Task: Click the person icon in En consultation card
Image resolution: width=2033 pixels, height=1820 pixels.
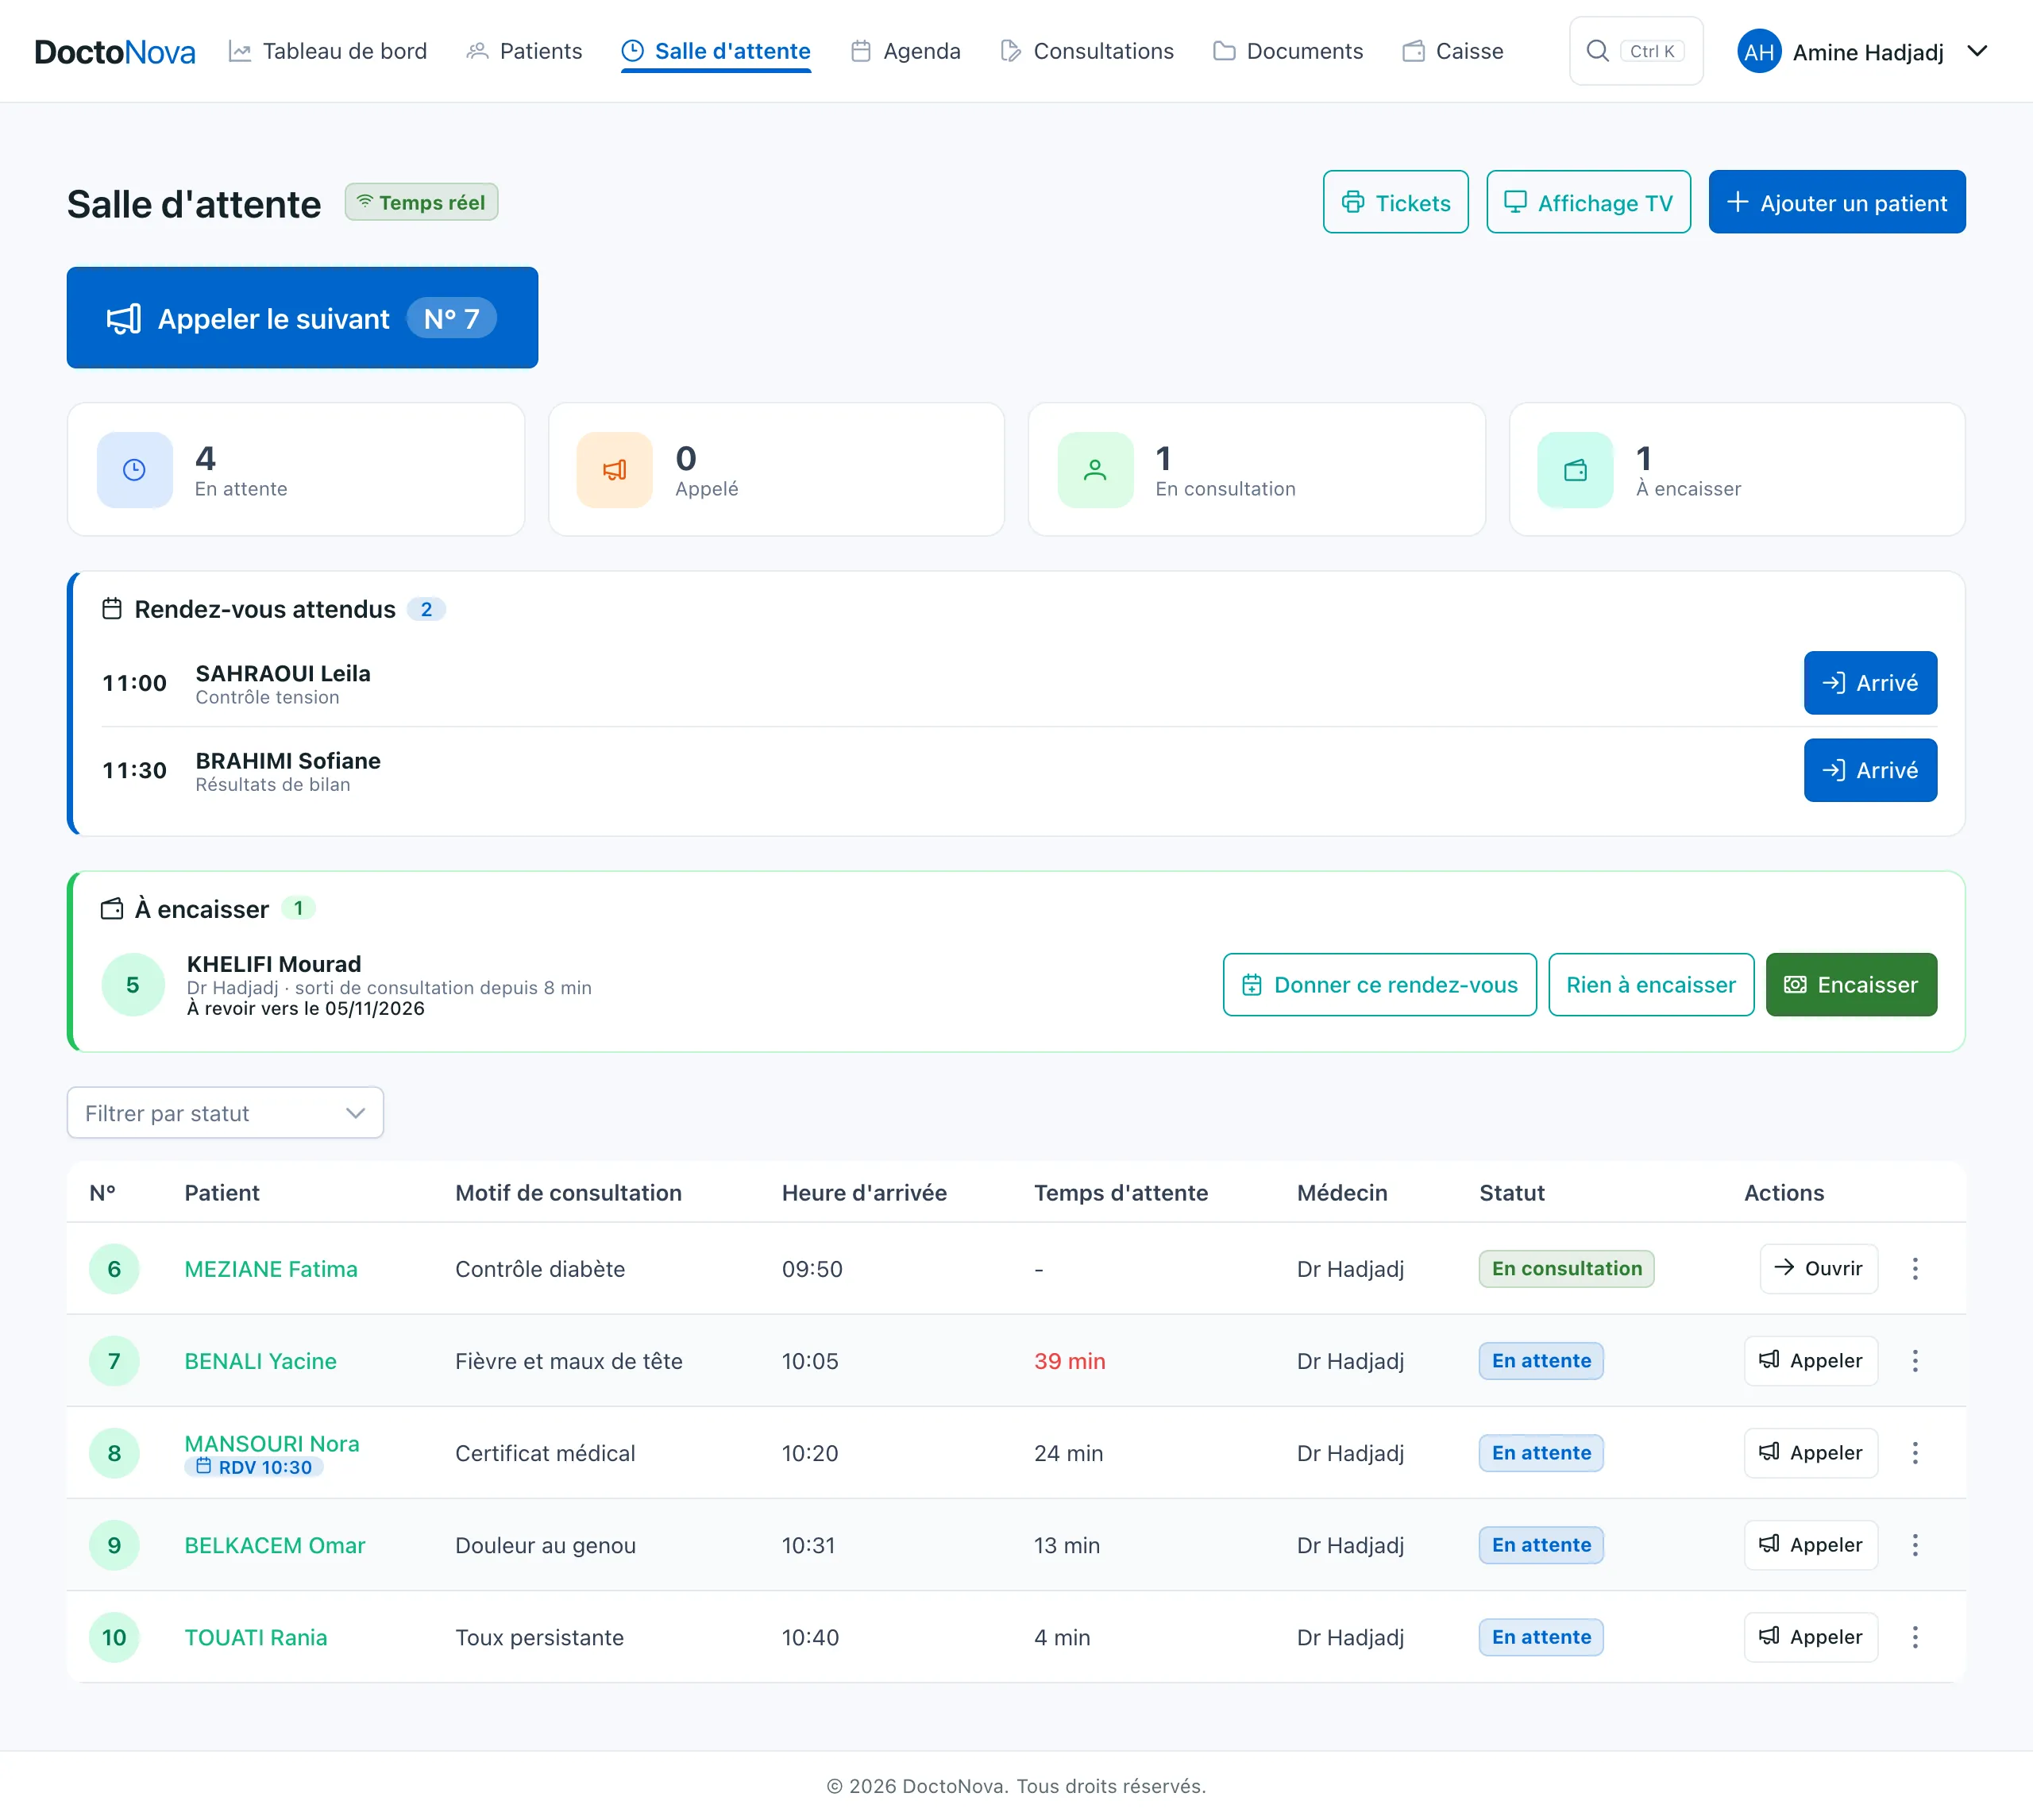Action: [1095, 470]
